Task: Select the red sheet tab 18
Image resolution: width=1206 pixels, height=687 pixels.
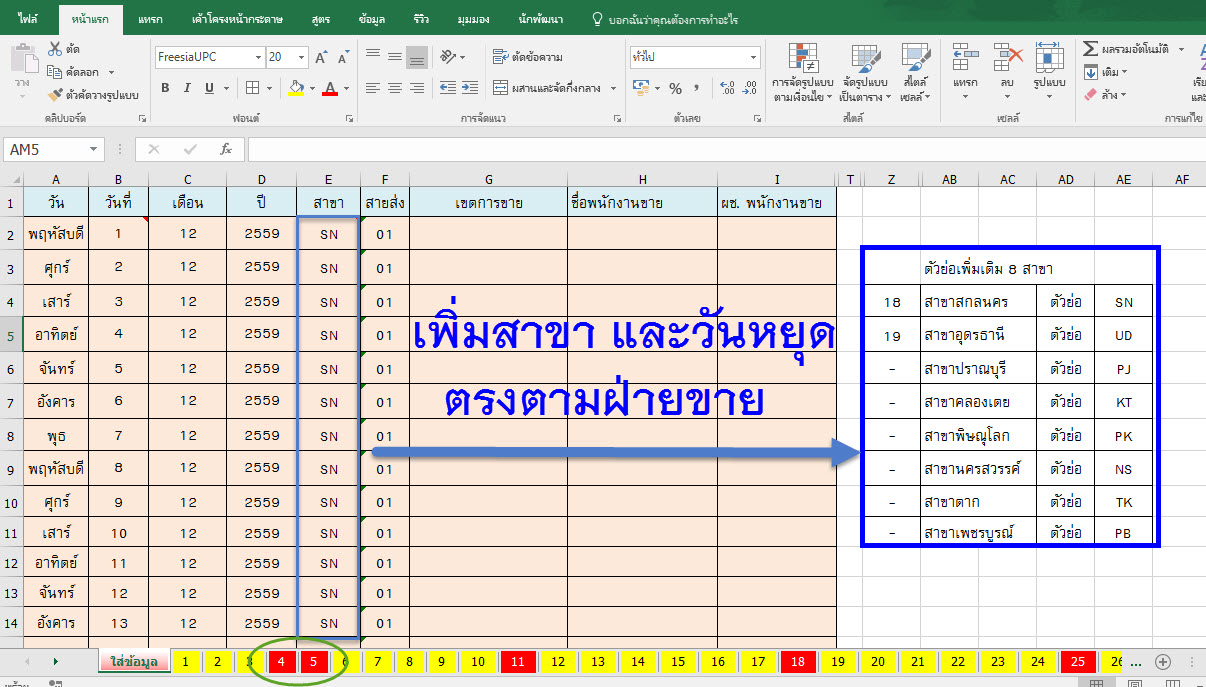Action: [x=797, y=662]
